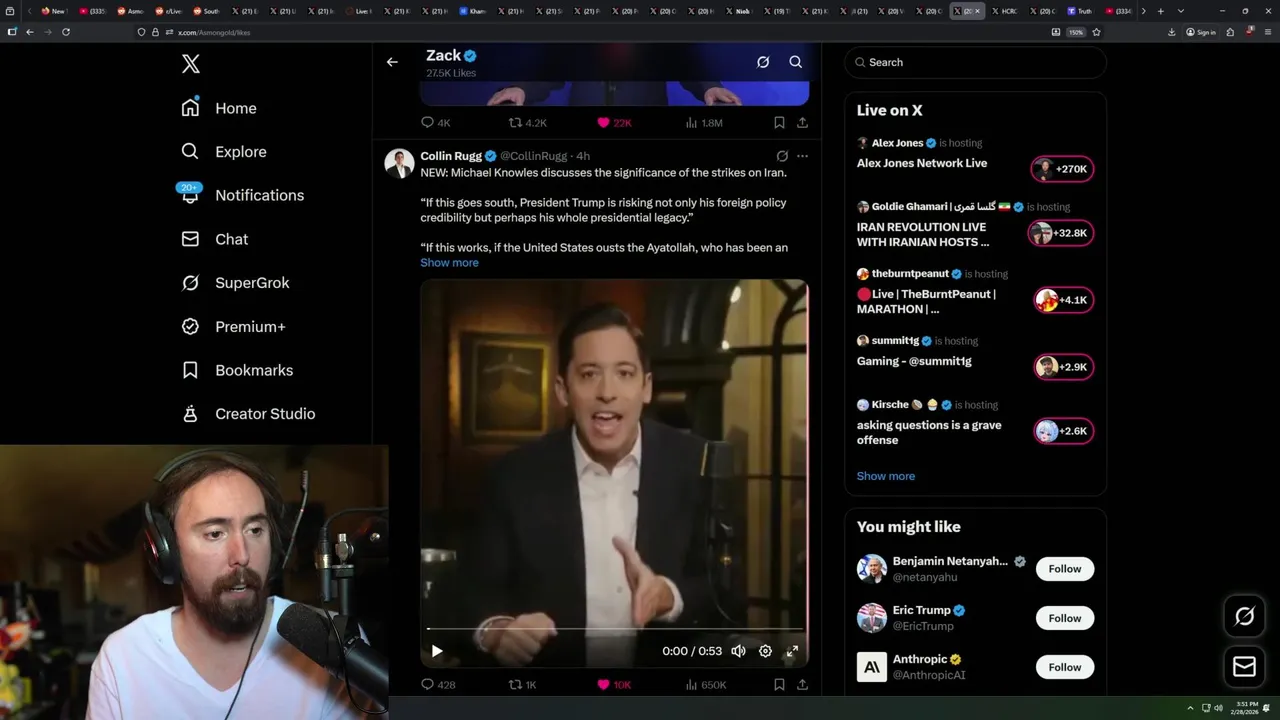The image size is (1280, 720).
Task: Open Creator Studio in the sidebar
Action: pyautogui.click(x=249, y=414)
